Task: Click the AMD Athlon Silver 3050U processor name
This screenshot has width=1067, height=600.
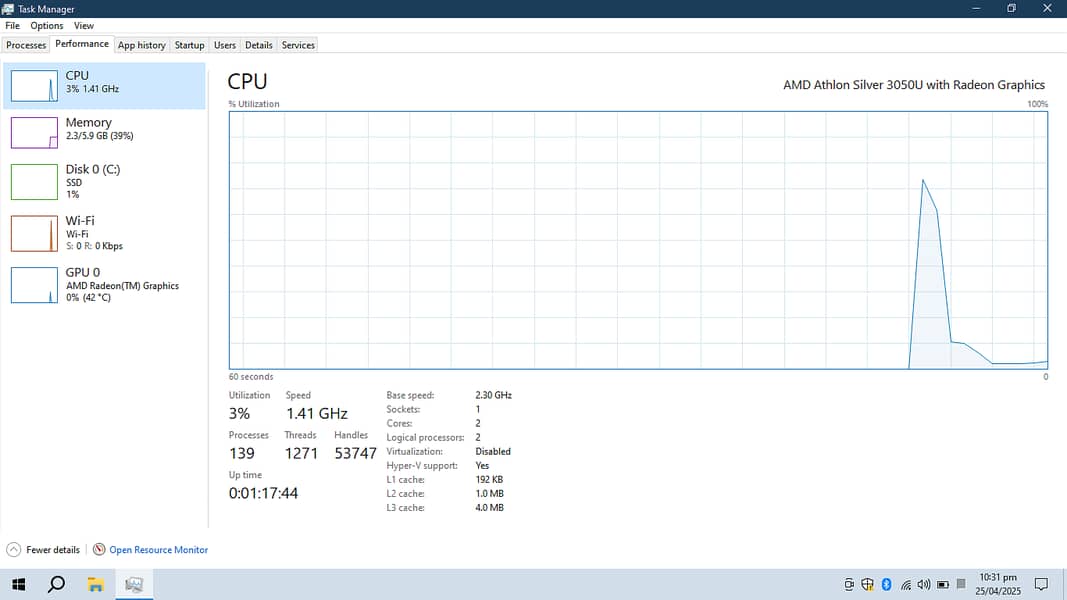Action: [914, 85]
